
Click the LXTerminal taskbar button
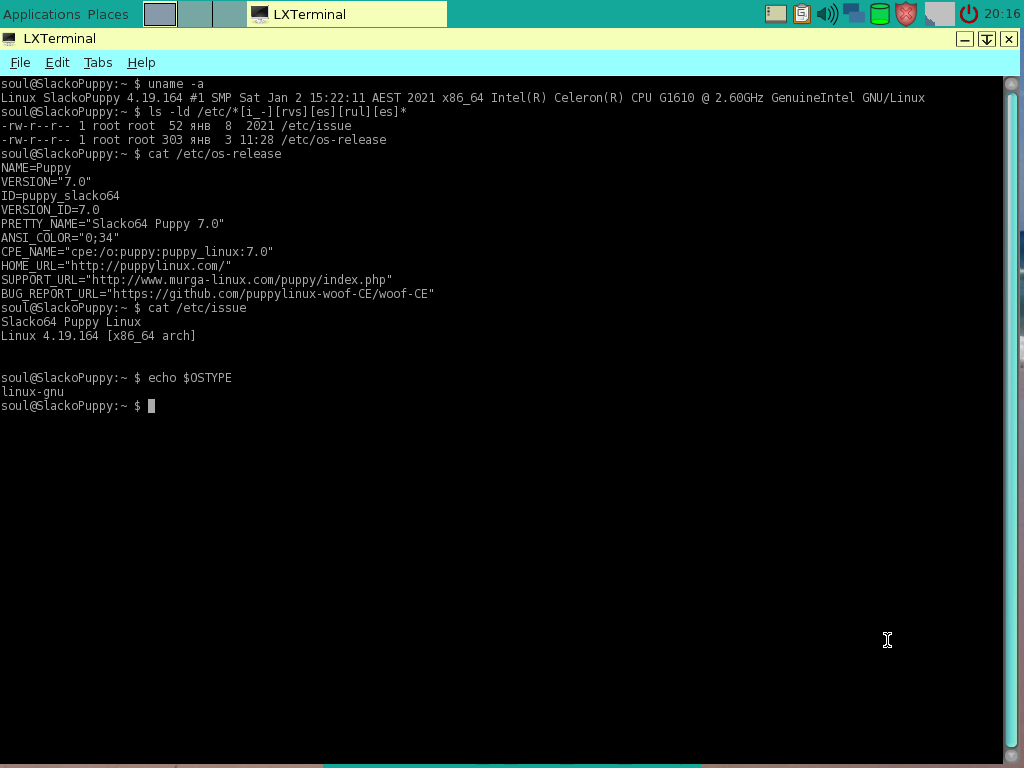pos(347,14)
